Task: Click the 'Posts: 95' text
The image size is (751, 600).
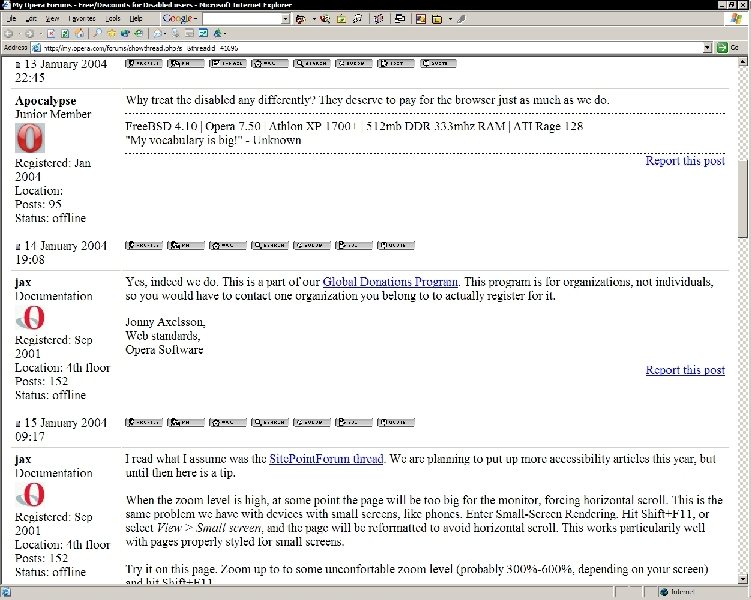Action: (38, 204)
